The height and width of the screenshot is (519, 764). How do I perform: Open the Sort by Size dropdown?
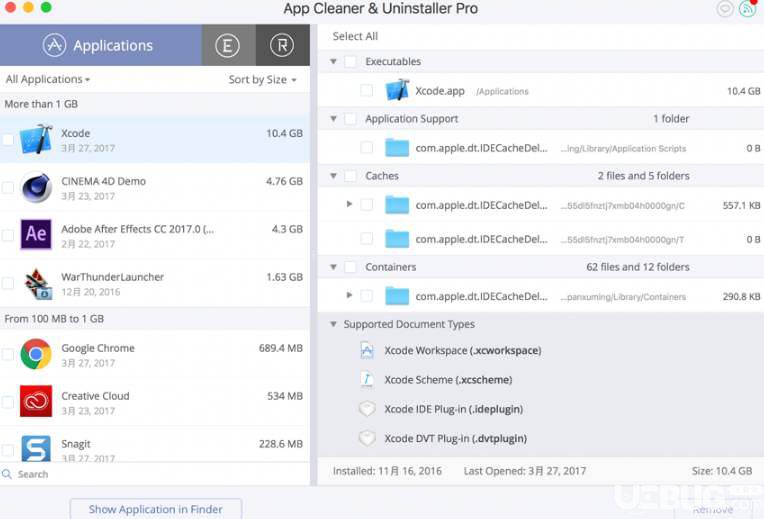[x=263, y=79]
